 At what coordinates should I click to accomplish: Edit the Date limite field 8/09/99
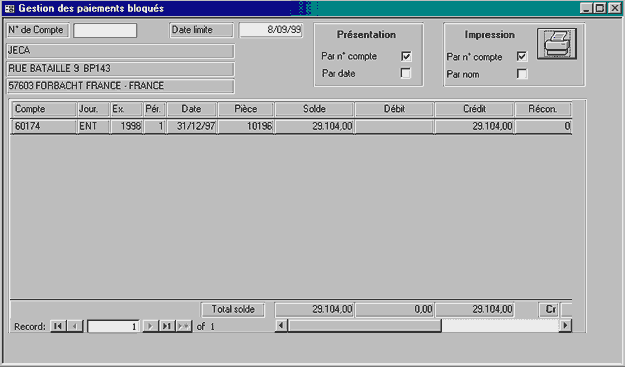point(271,30)
